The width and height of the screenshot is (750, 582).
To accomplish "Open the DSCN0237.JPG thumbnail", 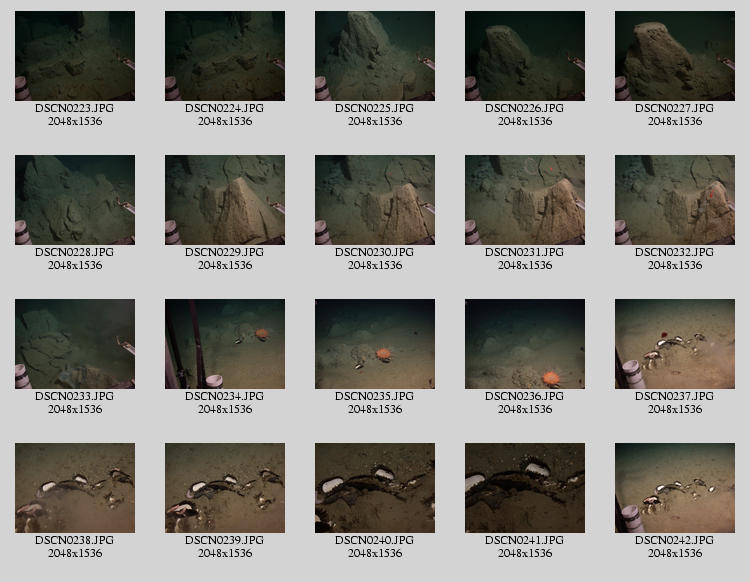I will tap(675, 344).
